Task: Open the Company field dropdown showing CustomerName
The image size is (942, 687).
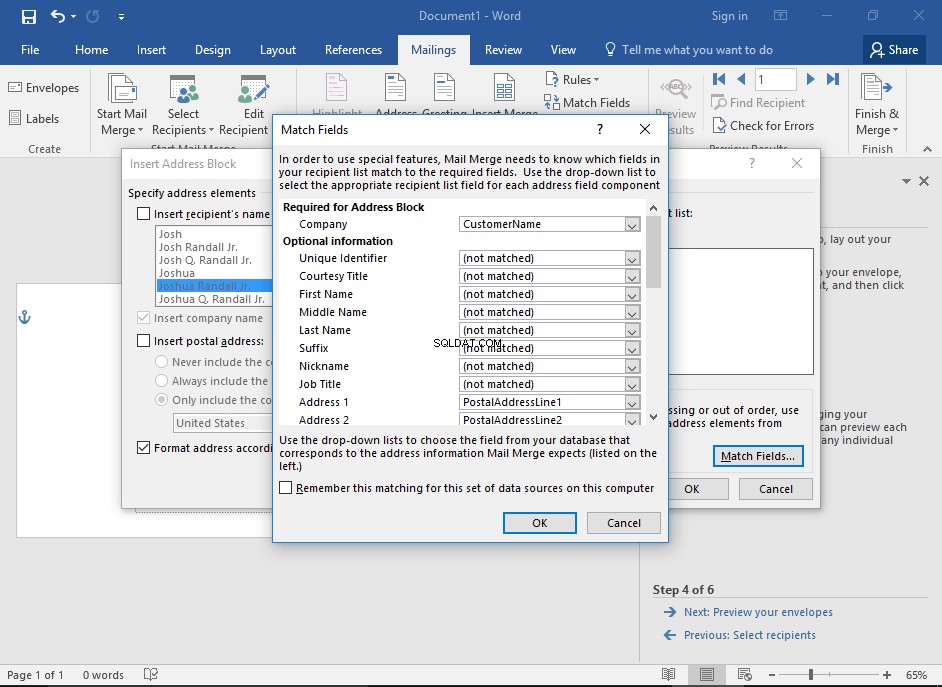Action: (631, 225)
